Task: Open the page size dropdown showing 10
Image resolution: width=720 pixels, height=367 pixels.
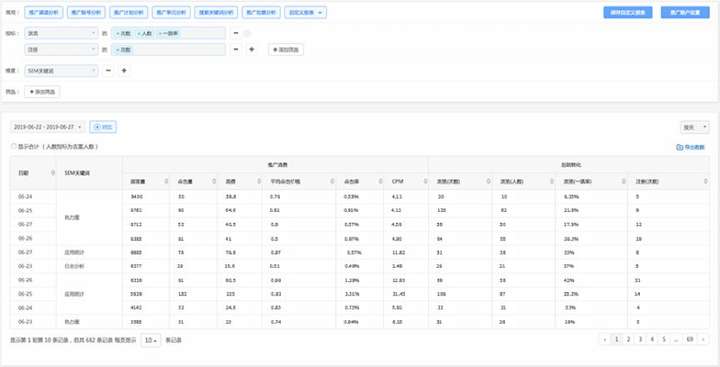Action: [151, 340]
